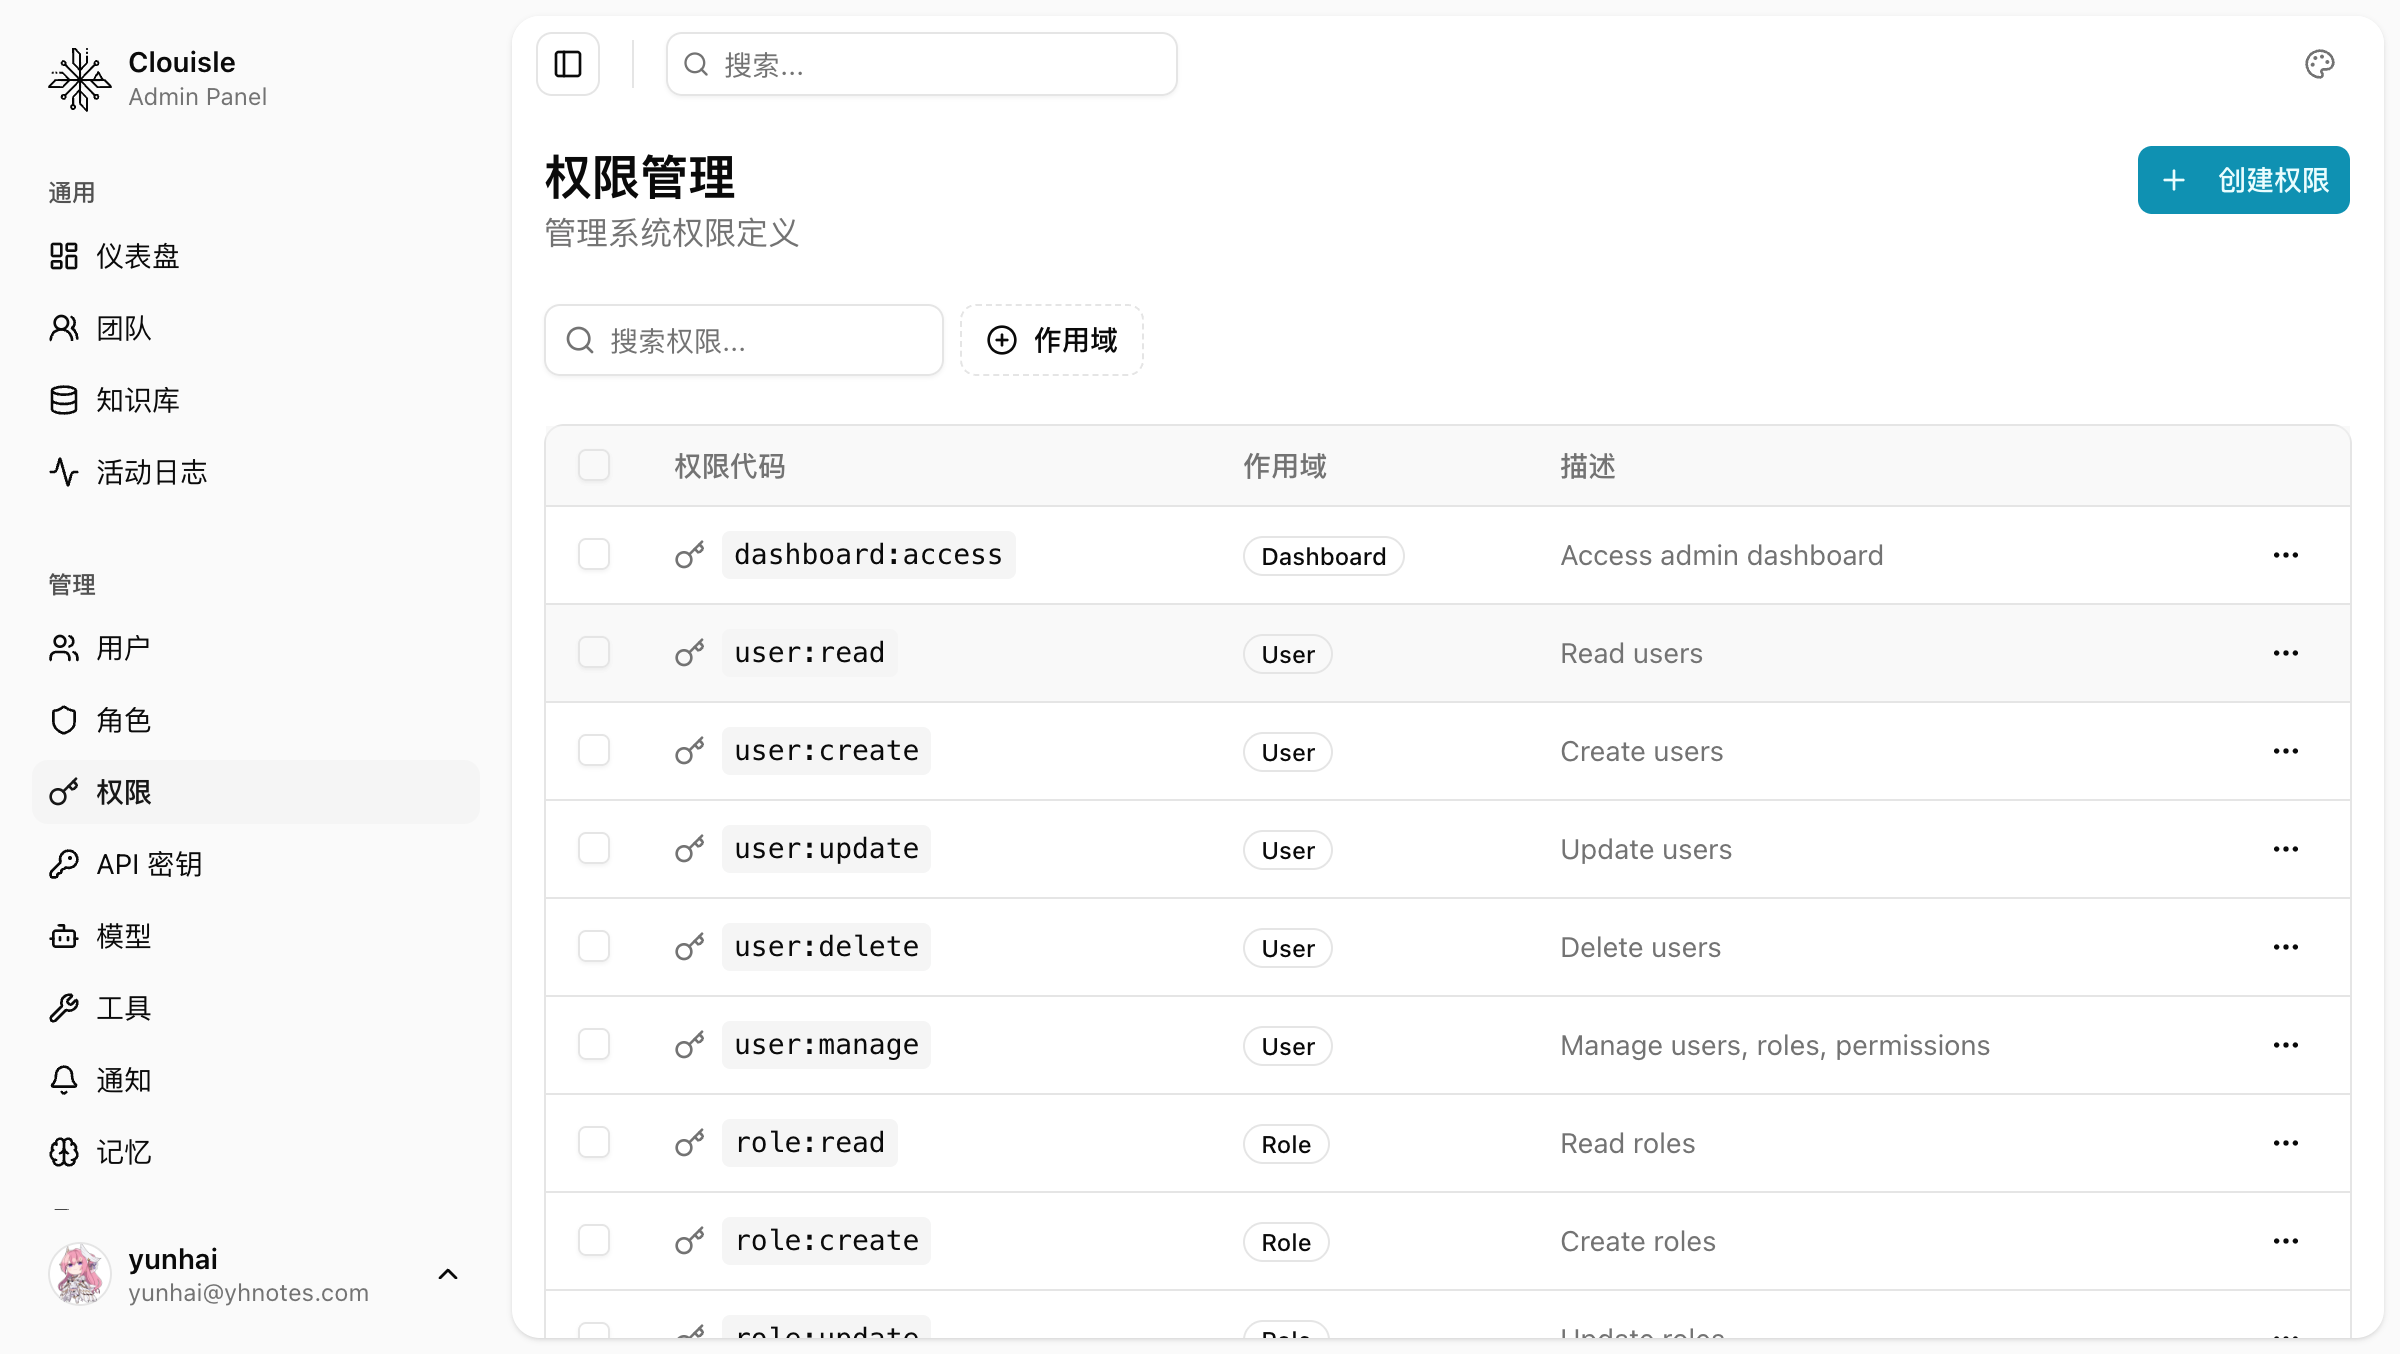Open the theme palette picker

pos(2320,64)
